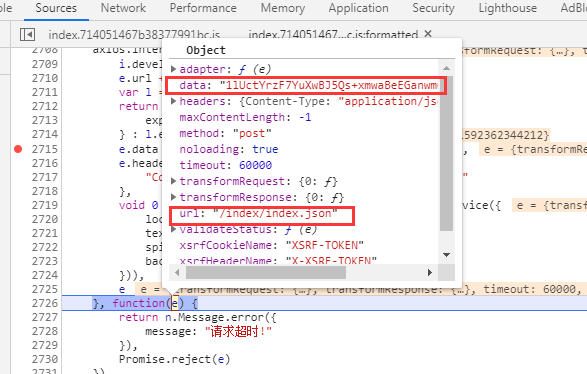Image resolution: width=587 pixels, height=374 pixels.
Task: Click the method value "post"
Action: click(252, 133)
